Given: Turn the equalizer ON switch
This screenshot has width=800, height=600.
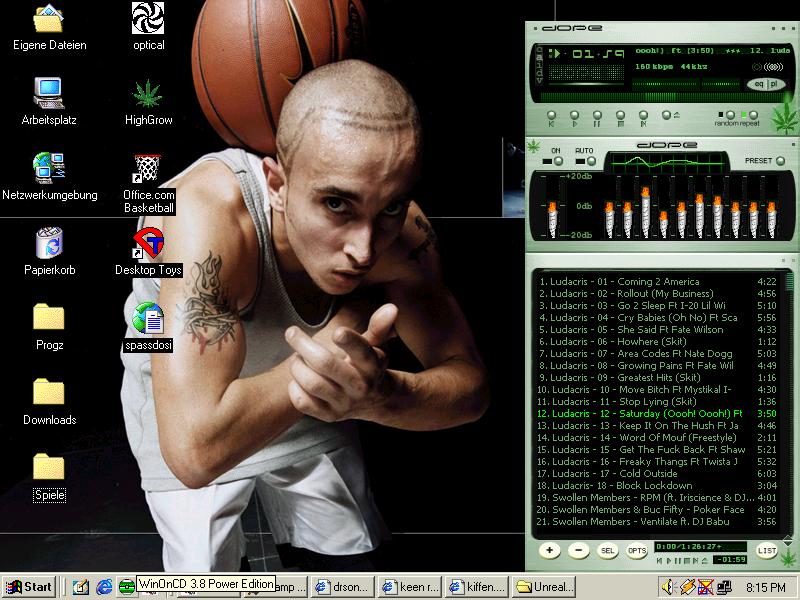Looking at the screenshot, I should 558,161.
